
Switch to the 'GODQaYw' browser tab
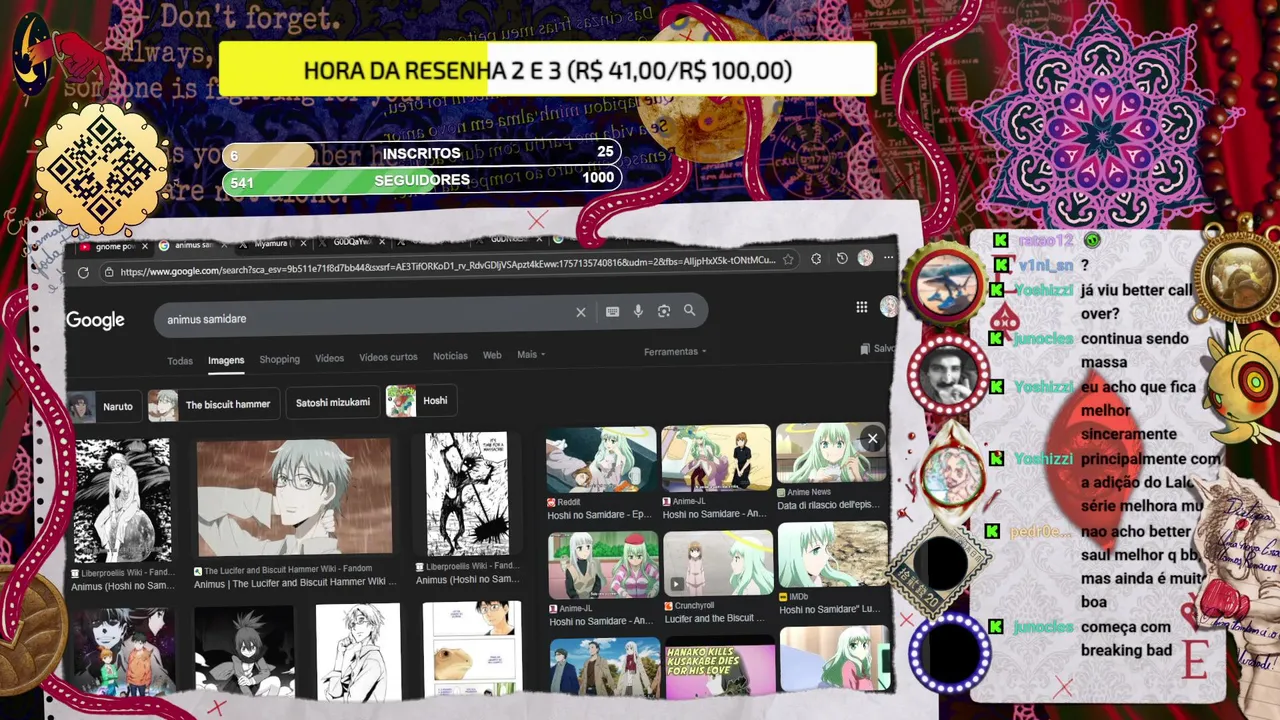point(350,243)
